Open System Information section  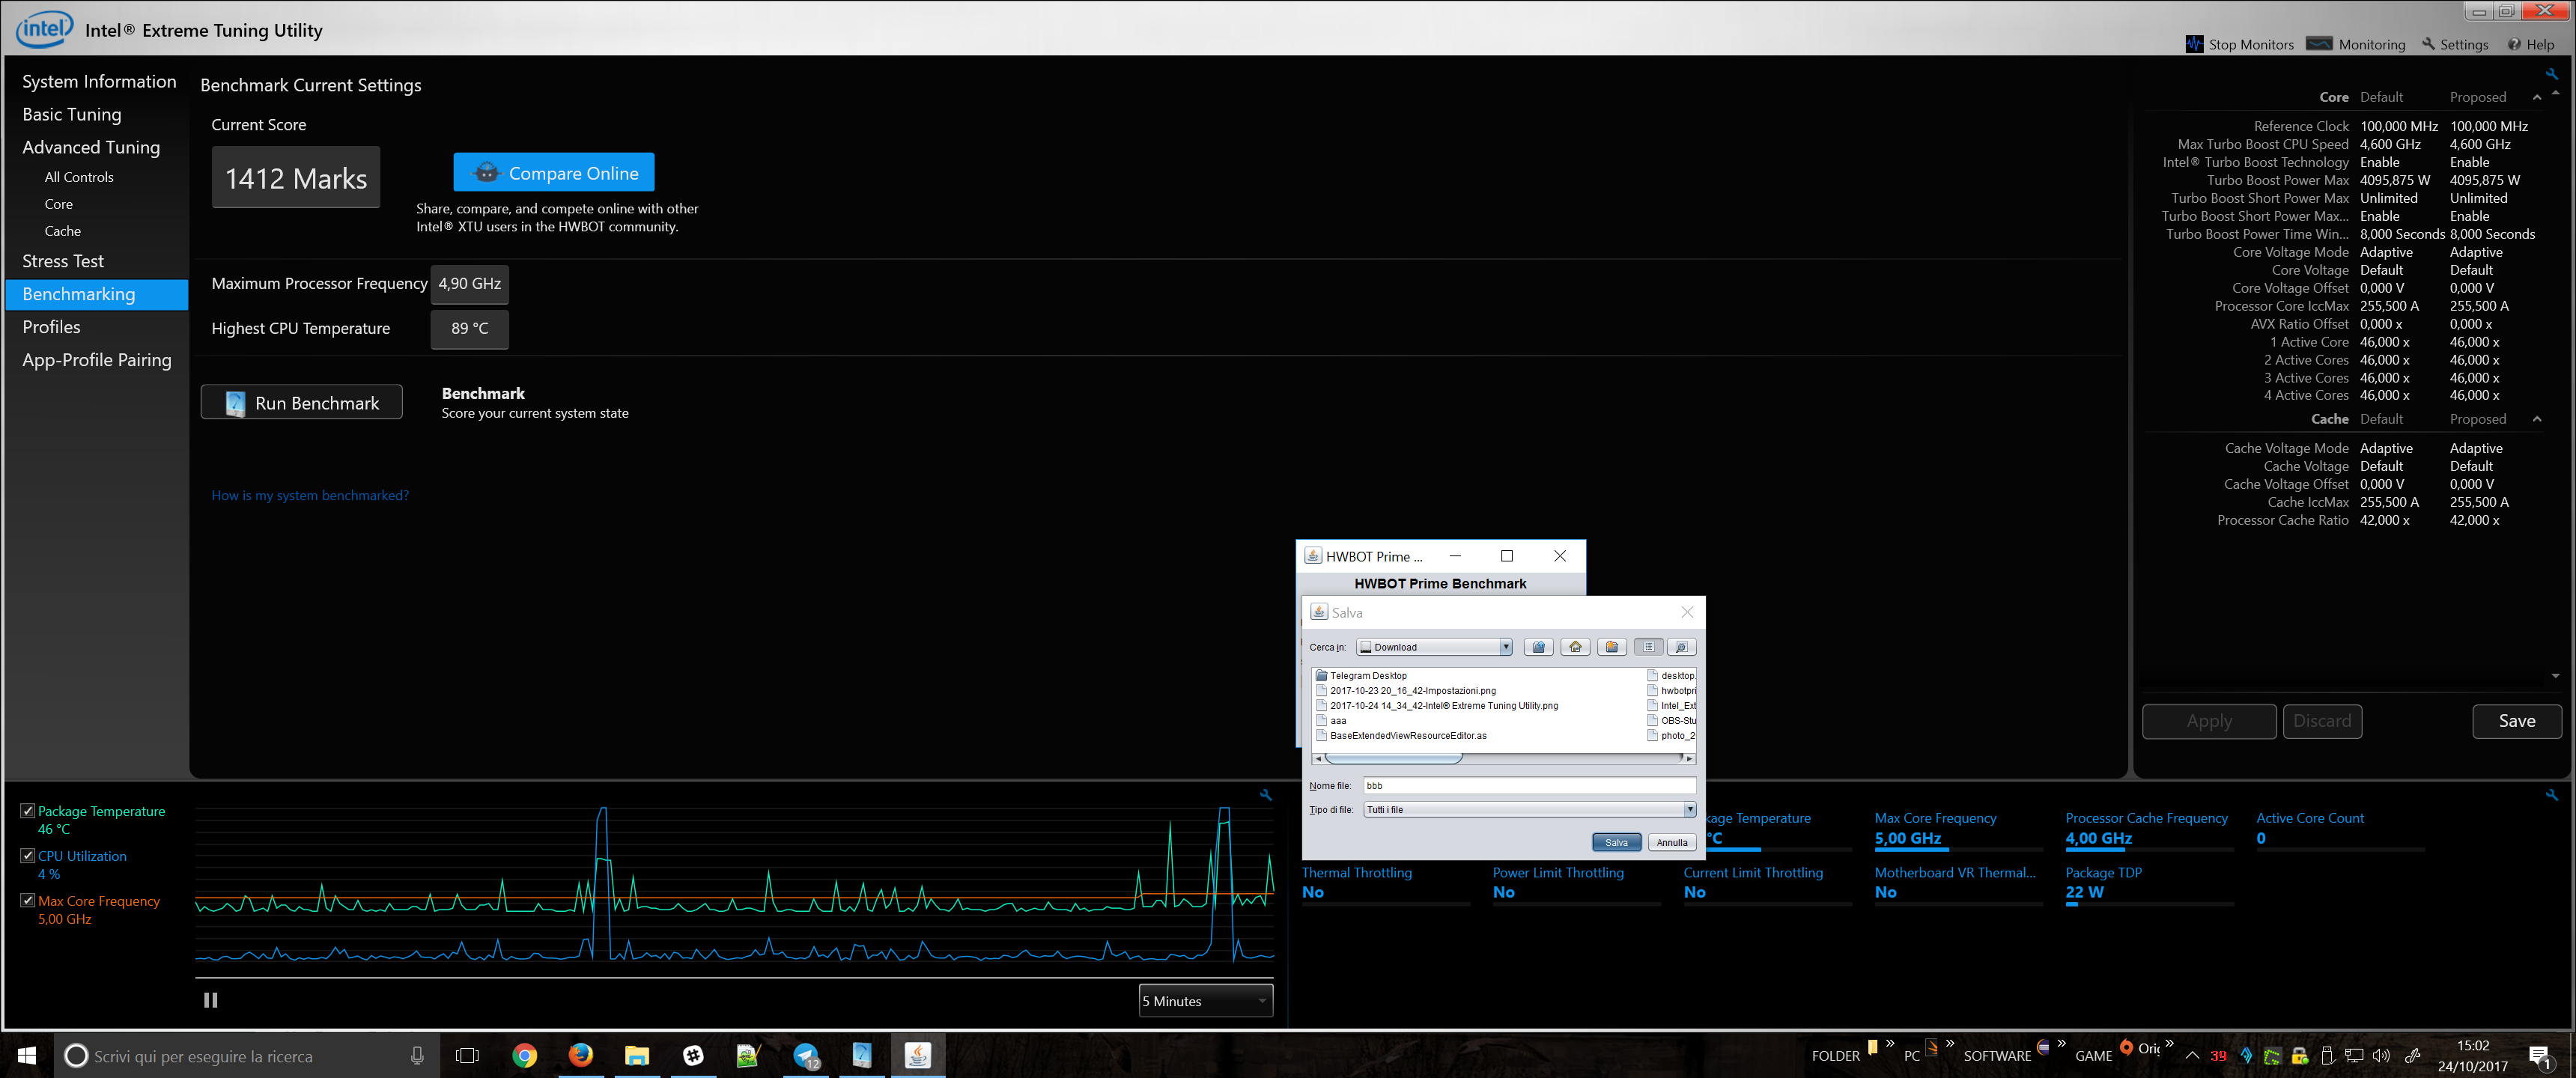pos(99,82)
